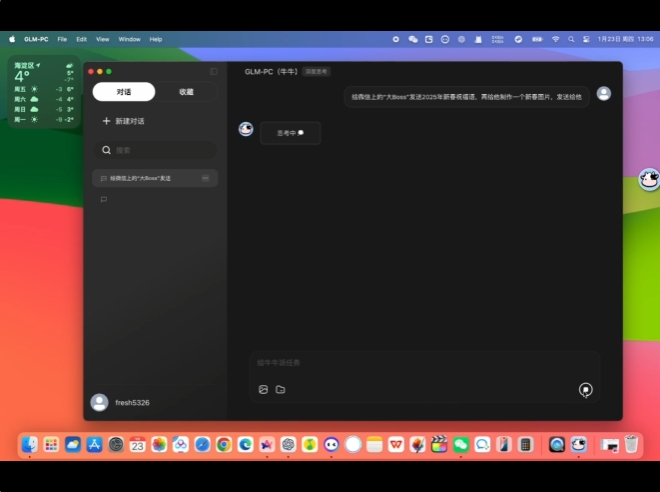Open Chrome from the Dock
Image resolution: width=660 pixels, height=492 pixels.
(x=224, y=445)
